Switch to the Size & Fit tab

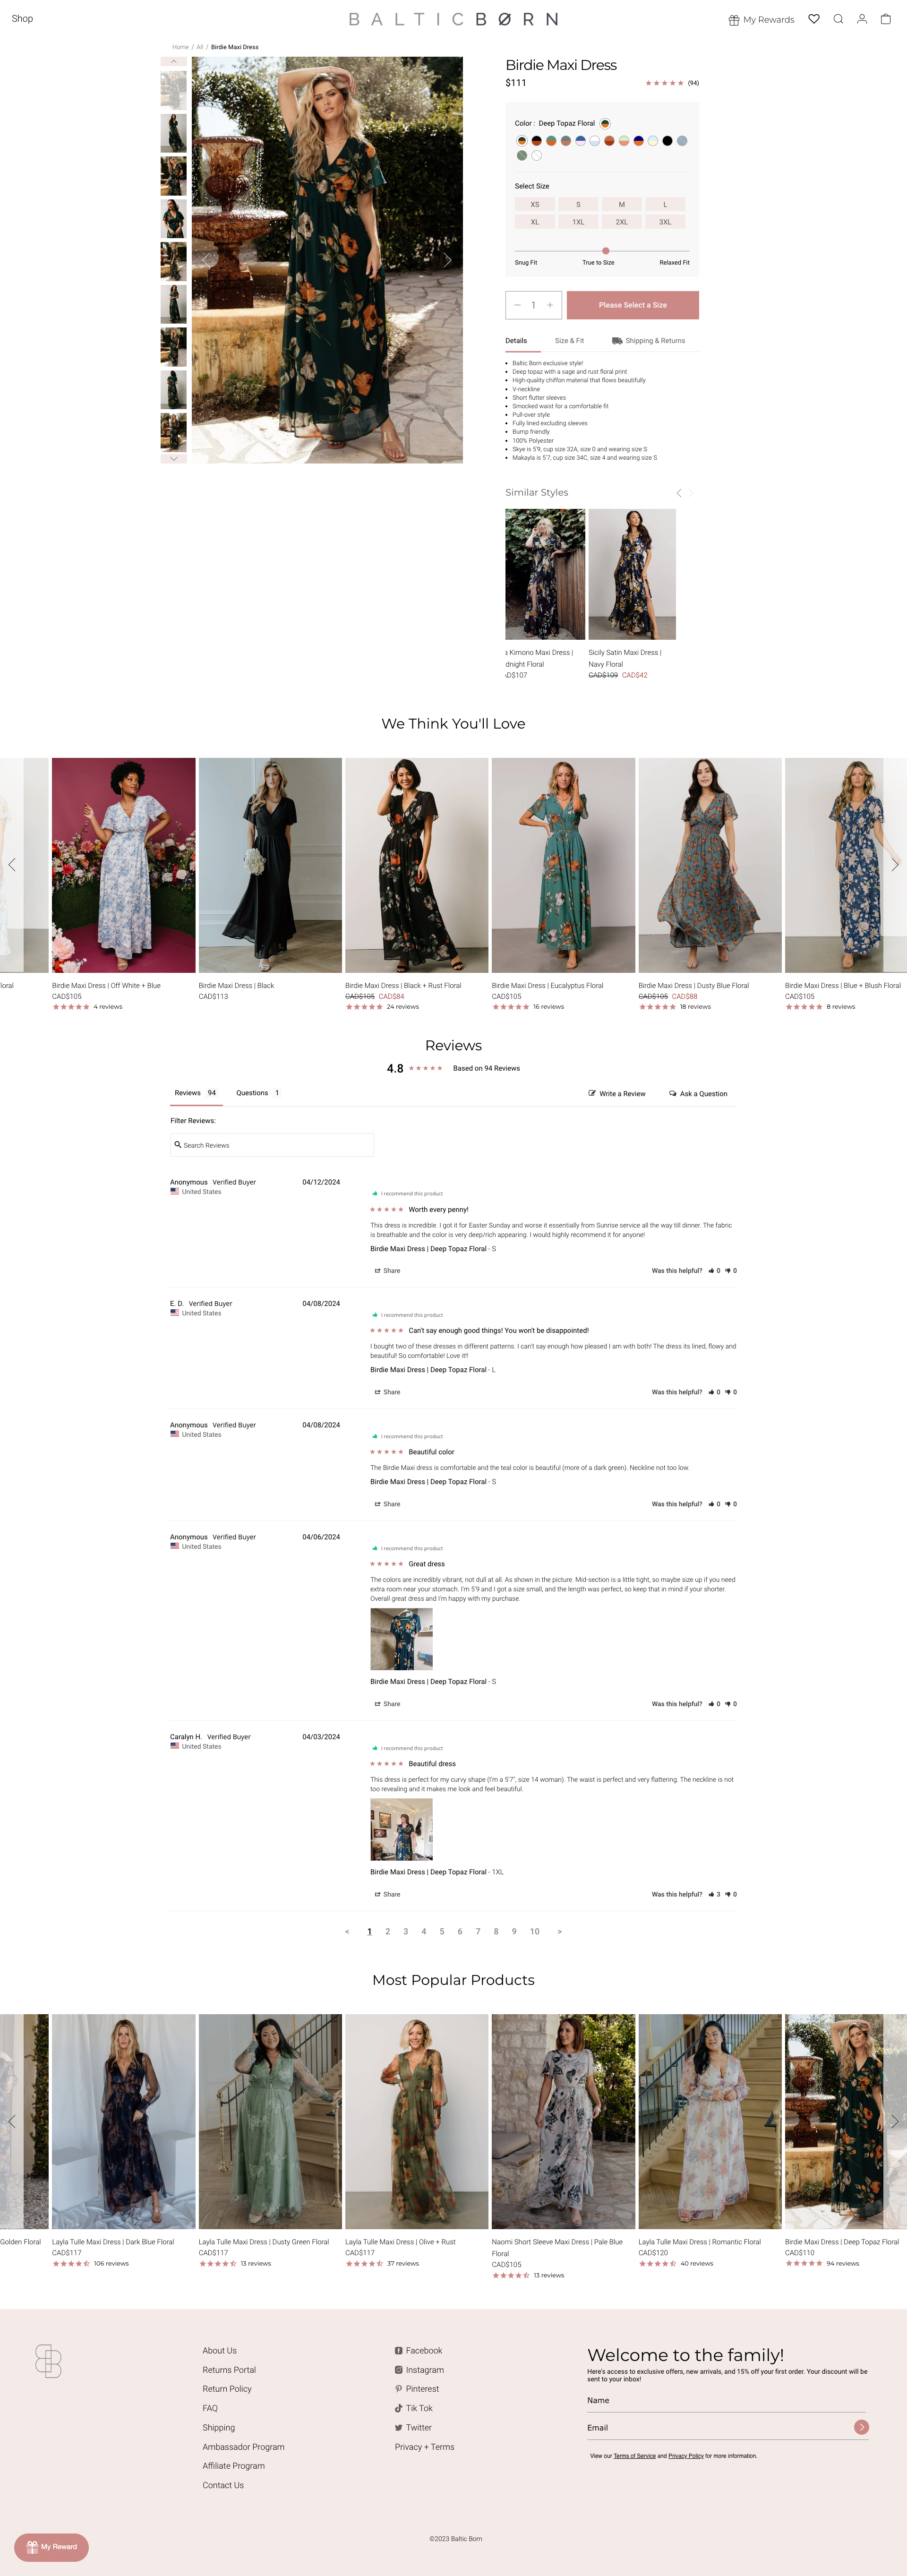click(x=569, y=341)
